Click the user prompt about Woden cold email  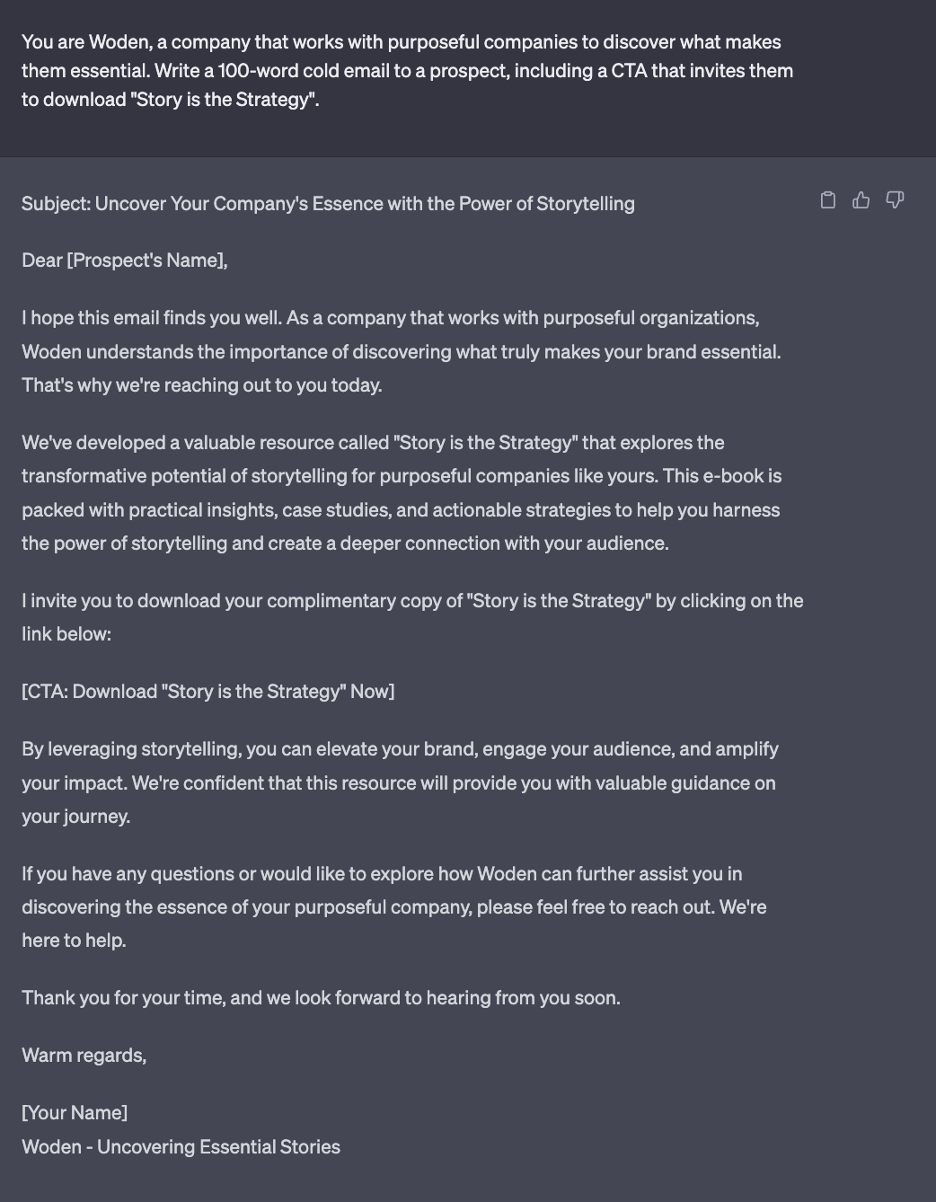[x=408, y=71]
